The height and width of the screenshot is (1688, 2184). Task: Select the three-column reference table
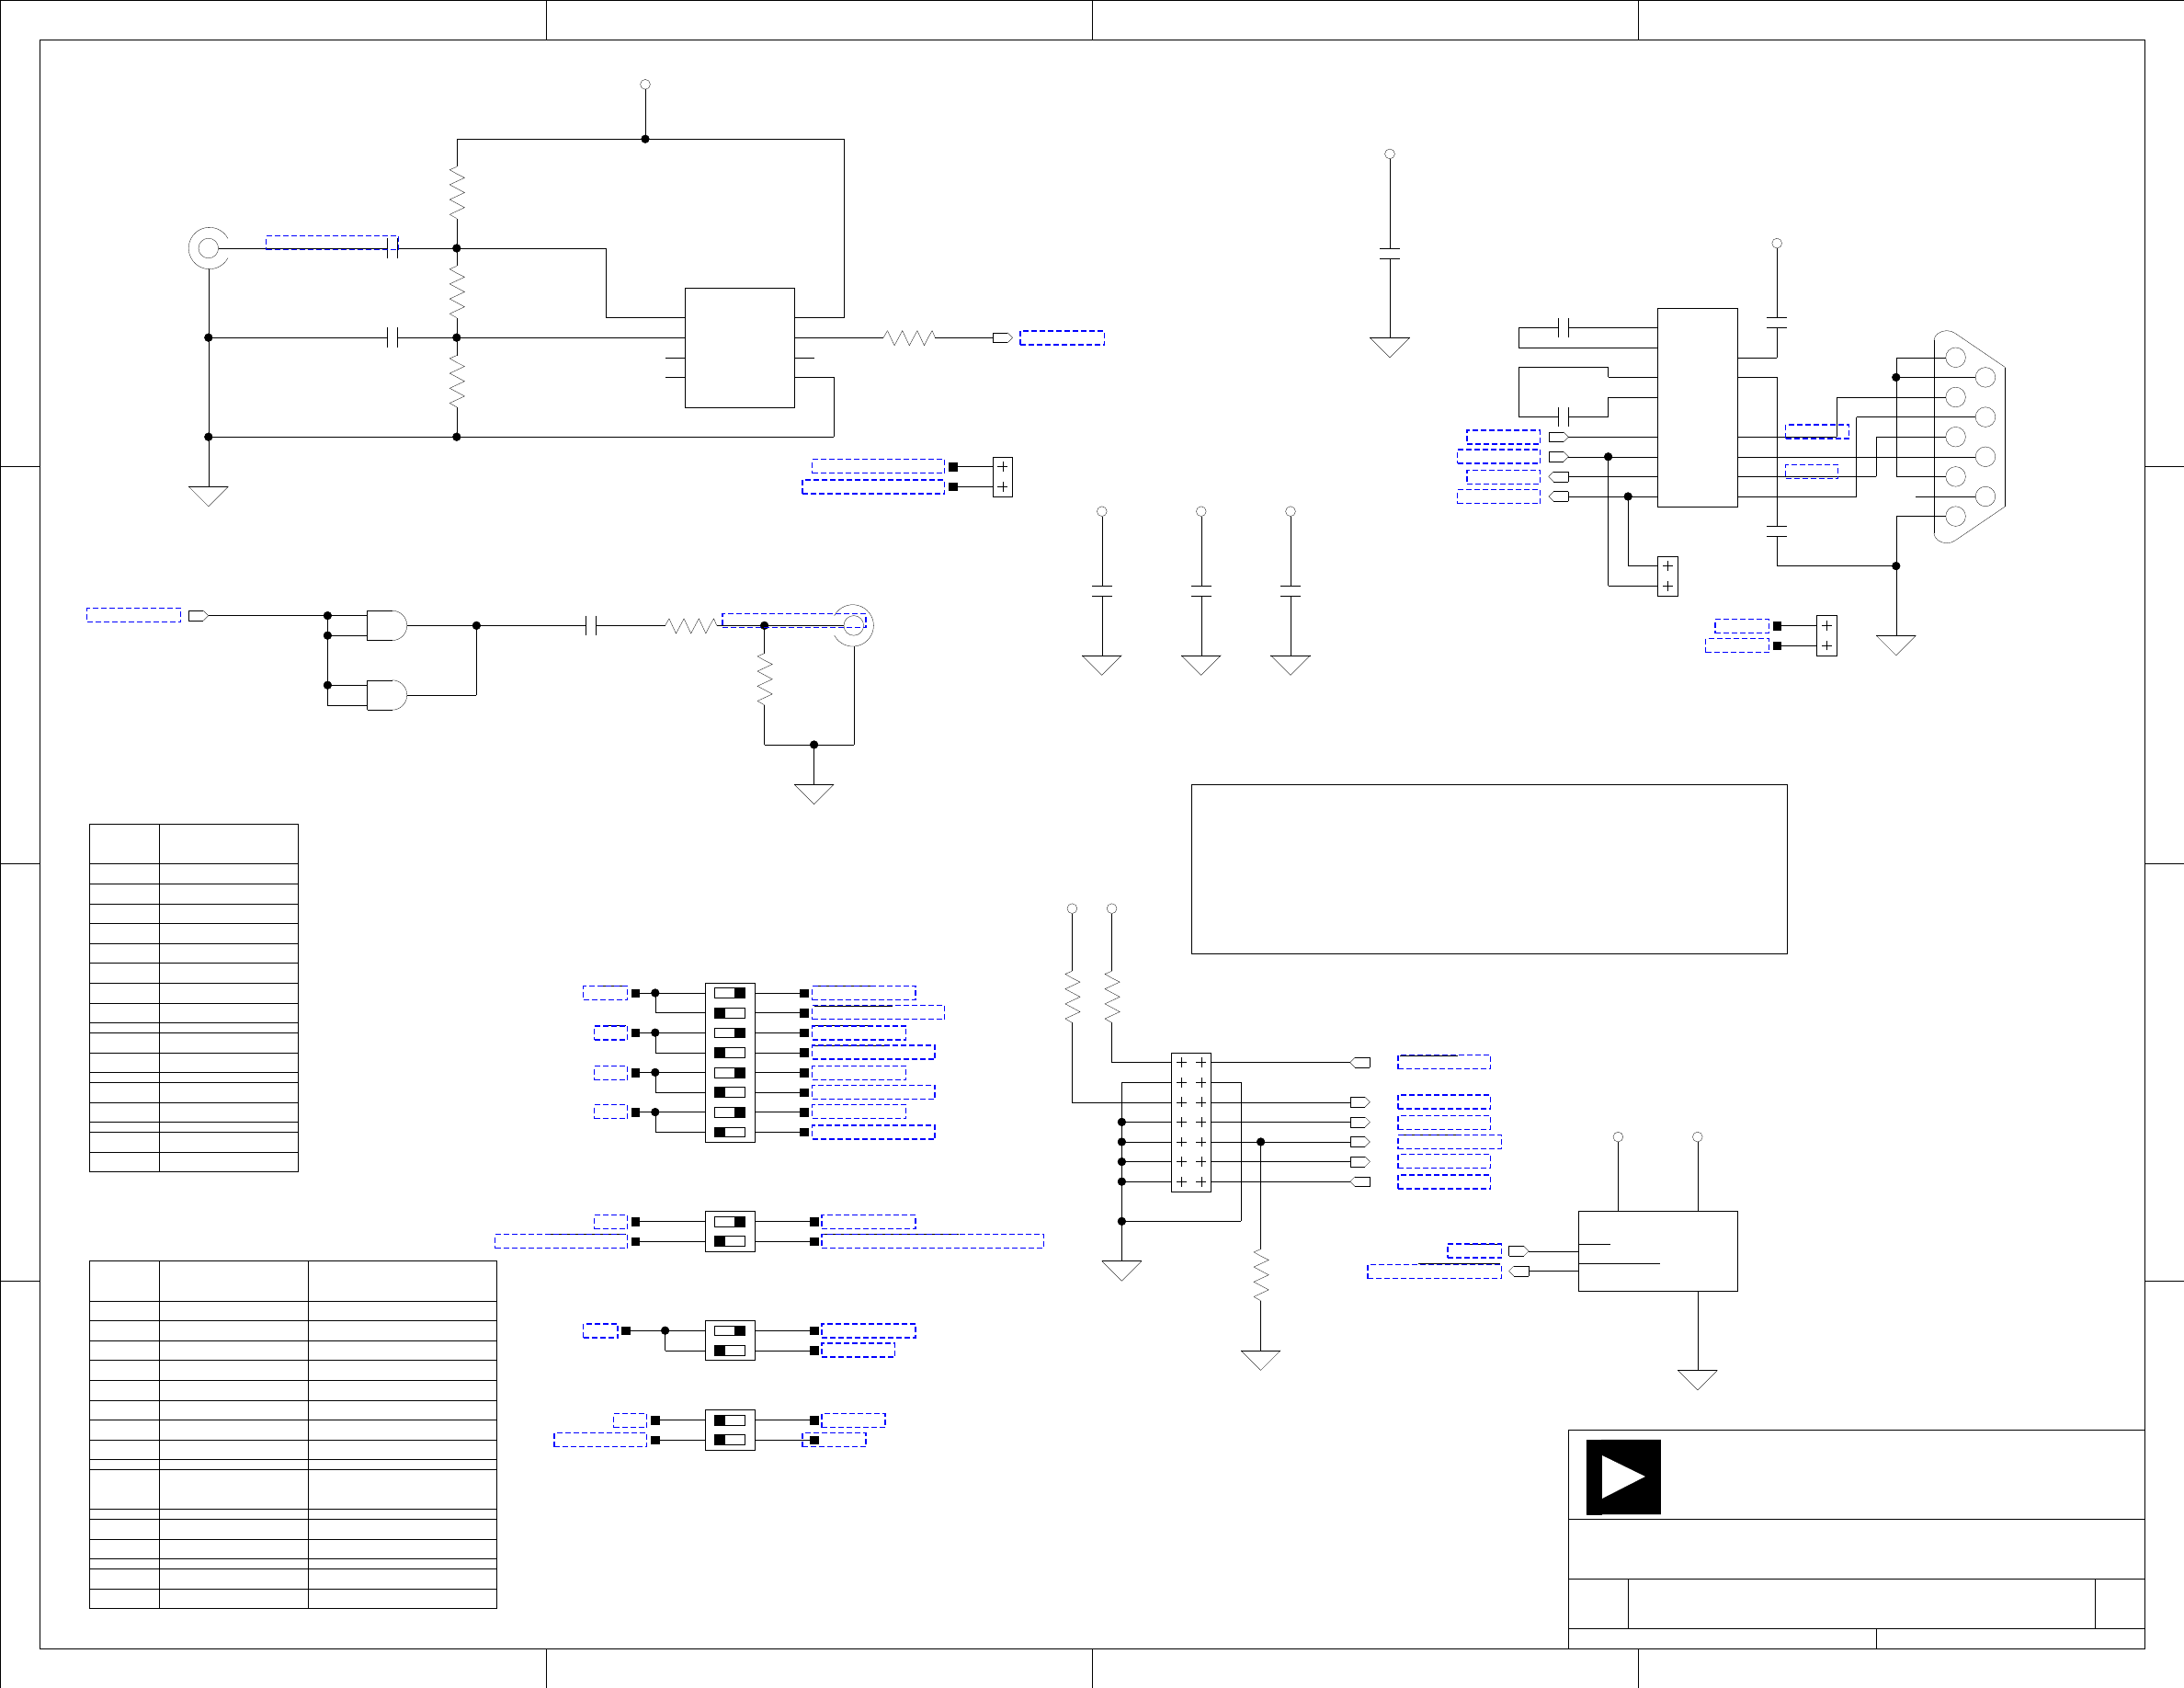point(293,1434)
